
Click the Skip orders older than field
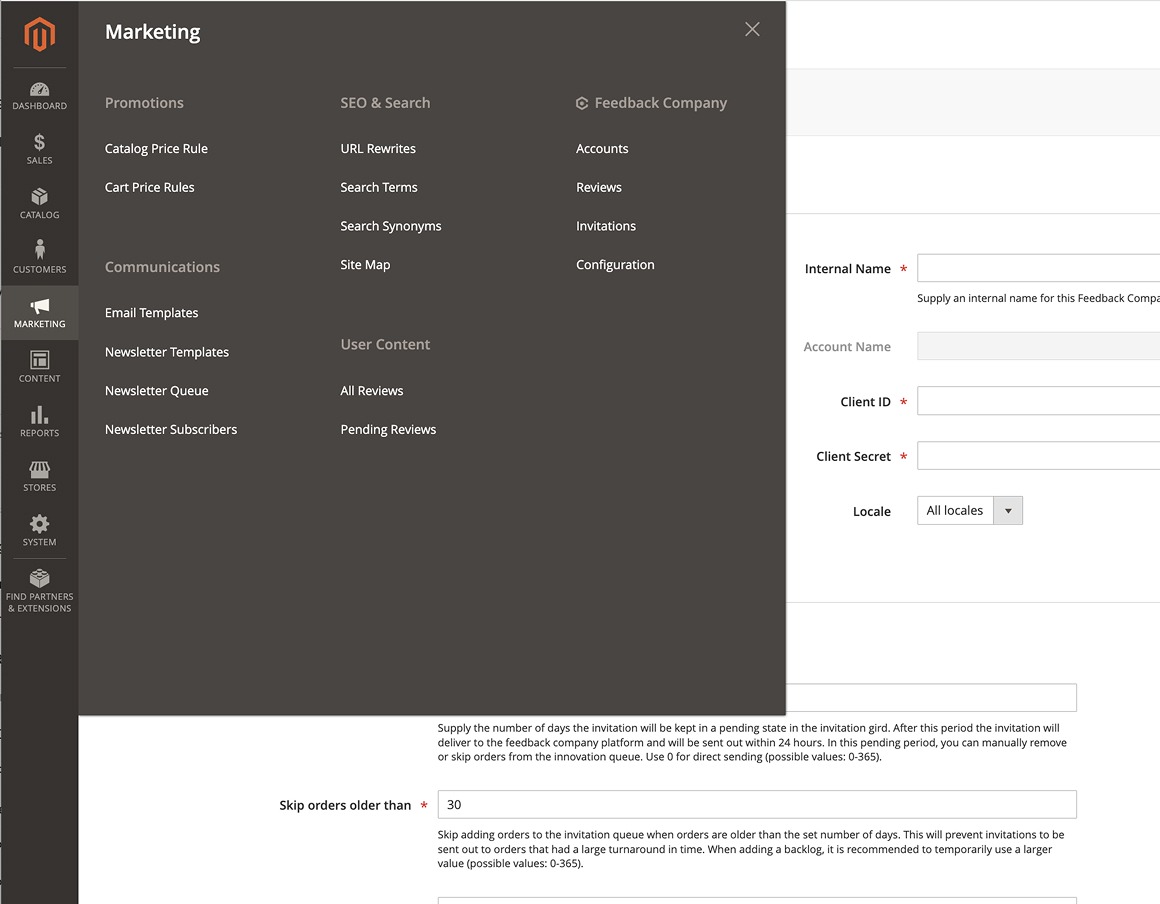(x=757, y=805)
